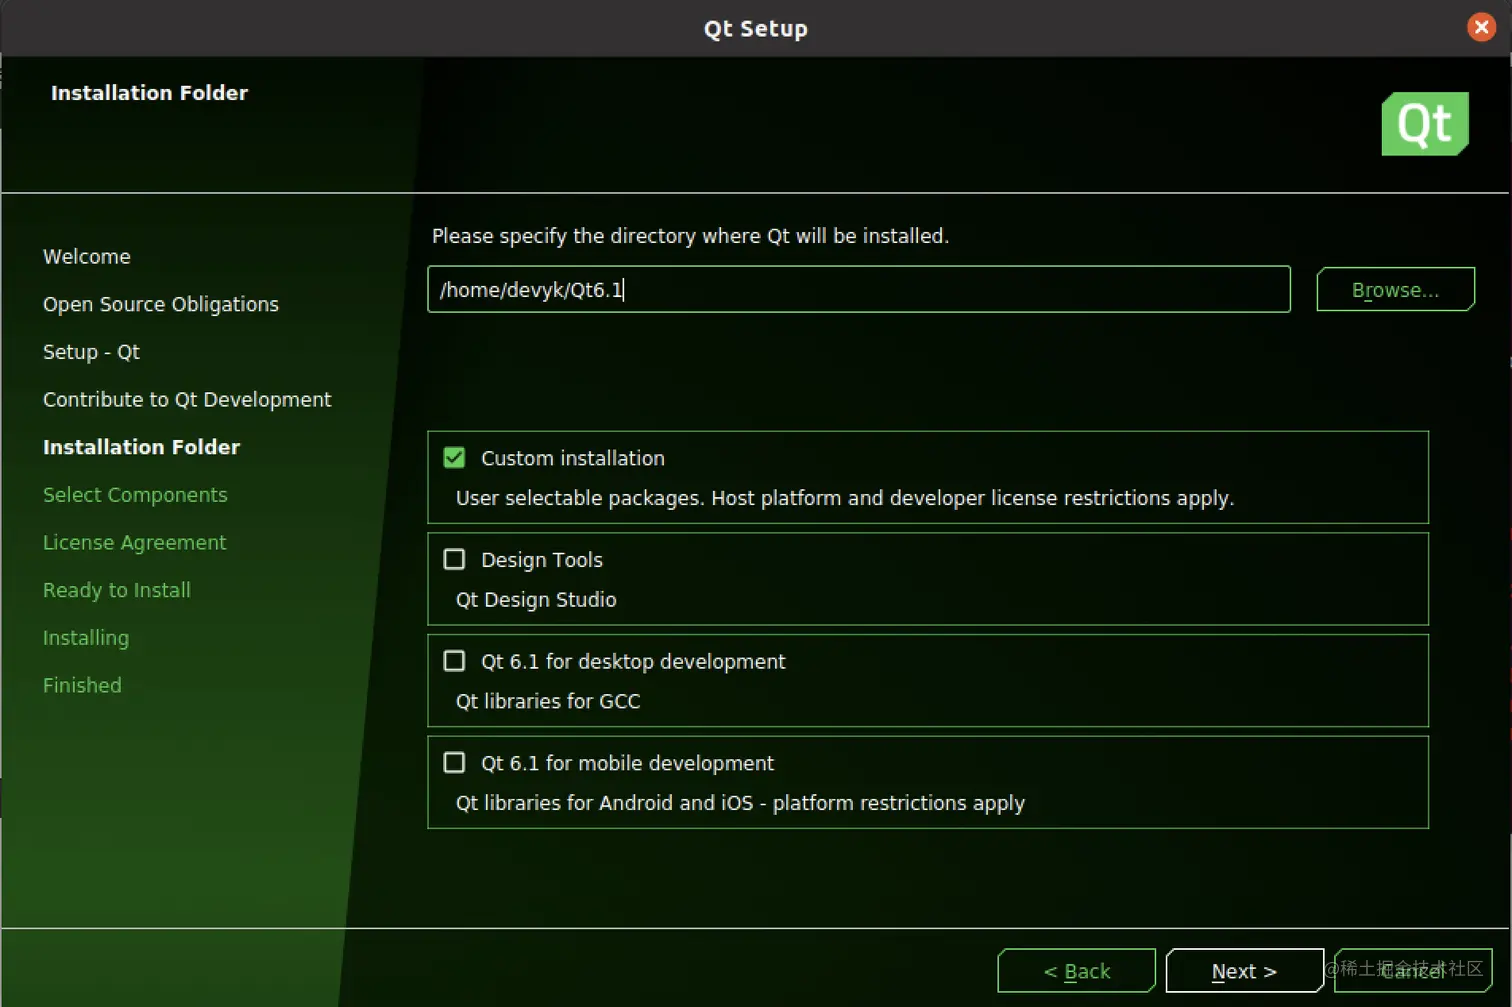Viewport: 1512px width, 1007px height.
Task: Enable the Design Tools checkbox
Action: tap(454, 559)
